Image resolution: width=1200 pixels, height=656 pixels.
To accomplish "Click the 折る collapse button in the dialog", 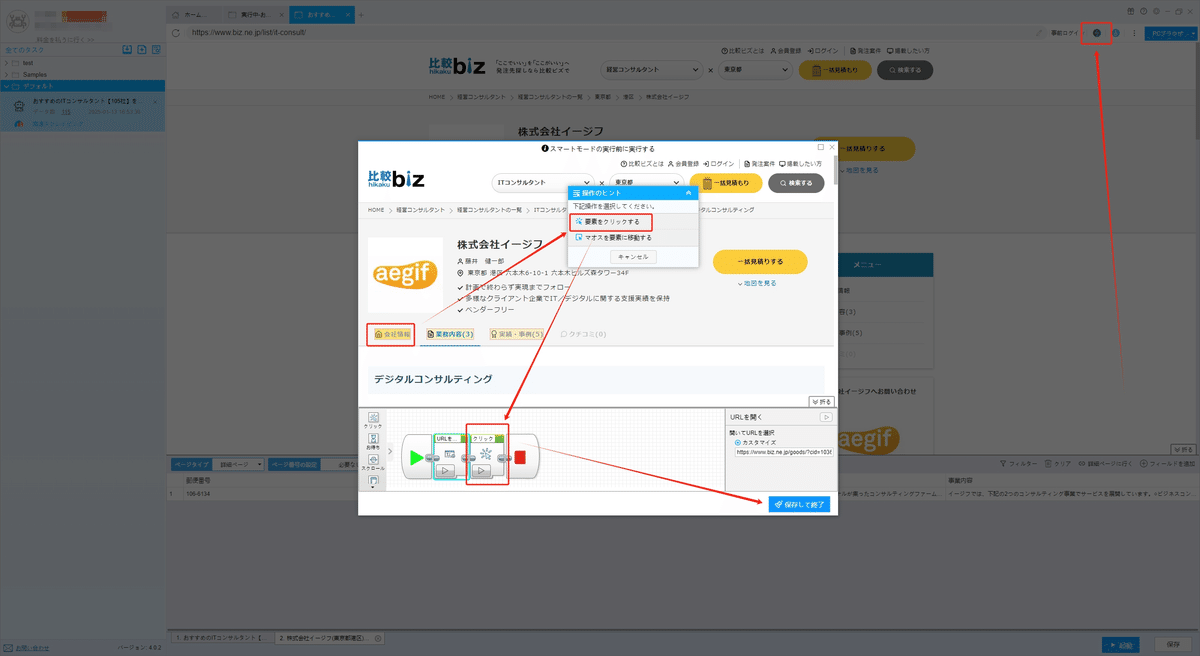I will click(822, 401).
